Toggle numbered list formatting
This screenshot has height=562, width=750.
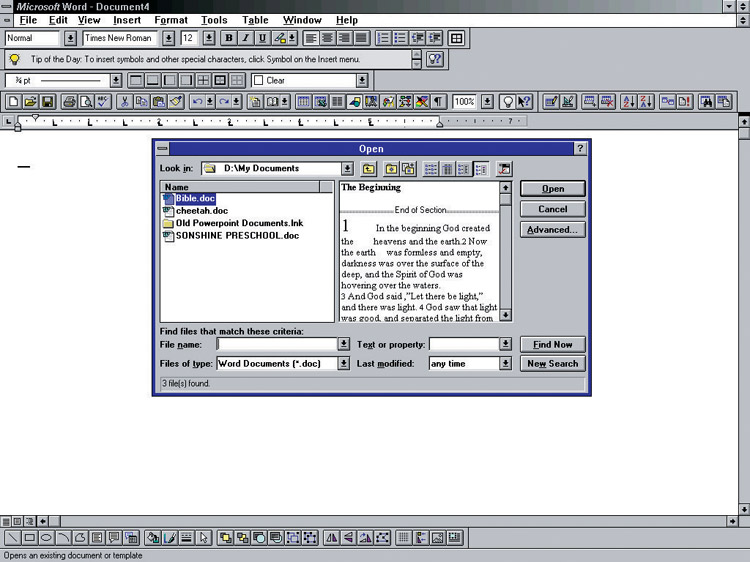[x=383, y=38]
